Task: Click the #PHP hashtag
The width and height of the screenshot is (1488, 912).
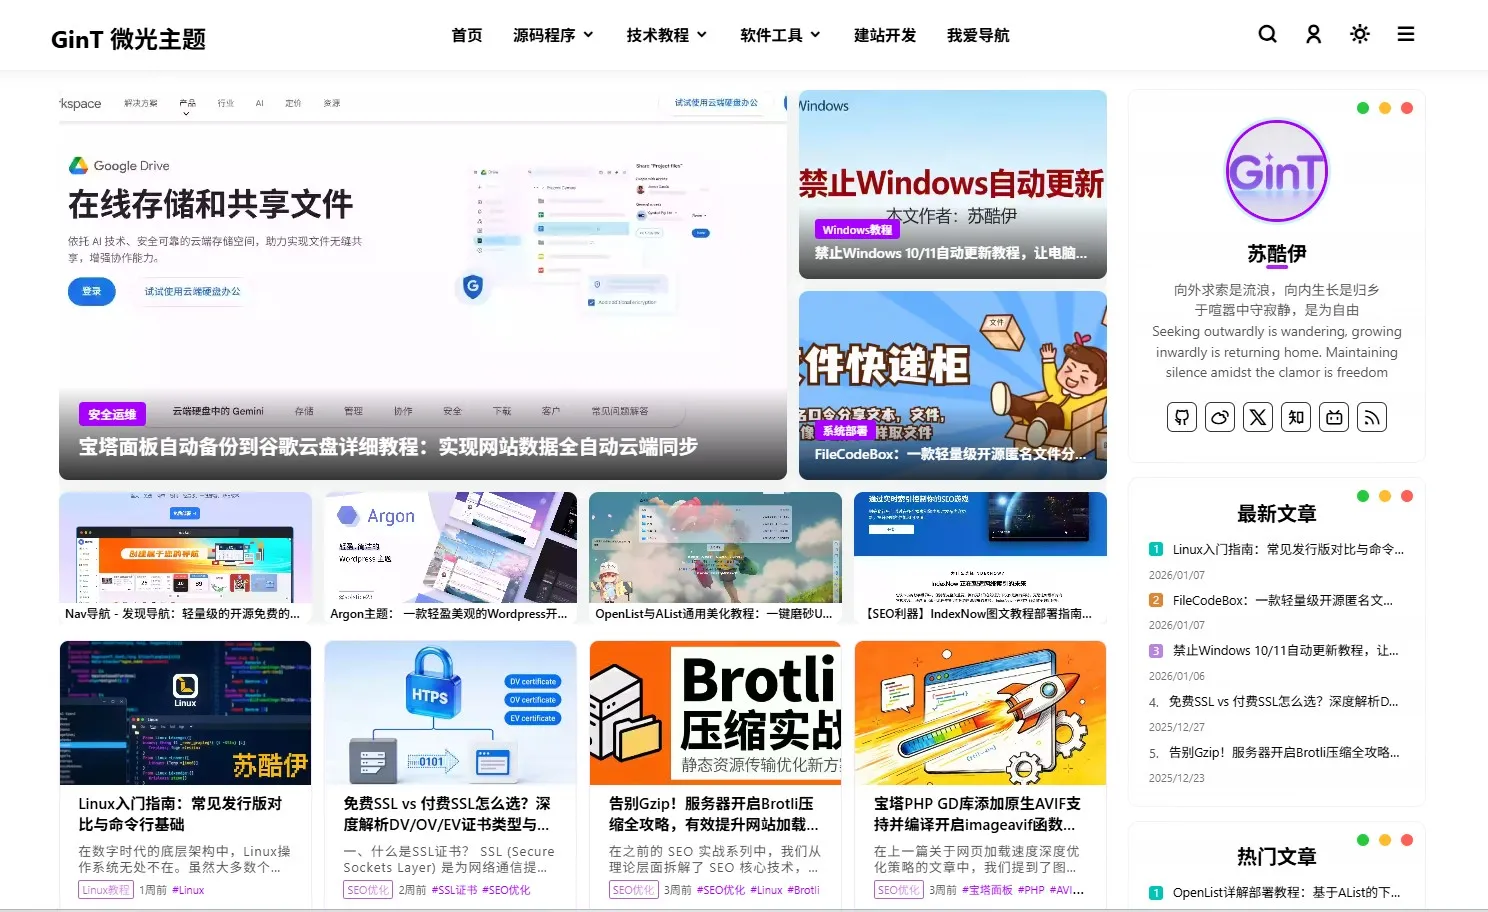Action: [x=1031, y=890]
